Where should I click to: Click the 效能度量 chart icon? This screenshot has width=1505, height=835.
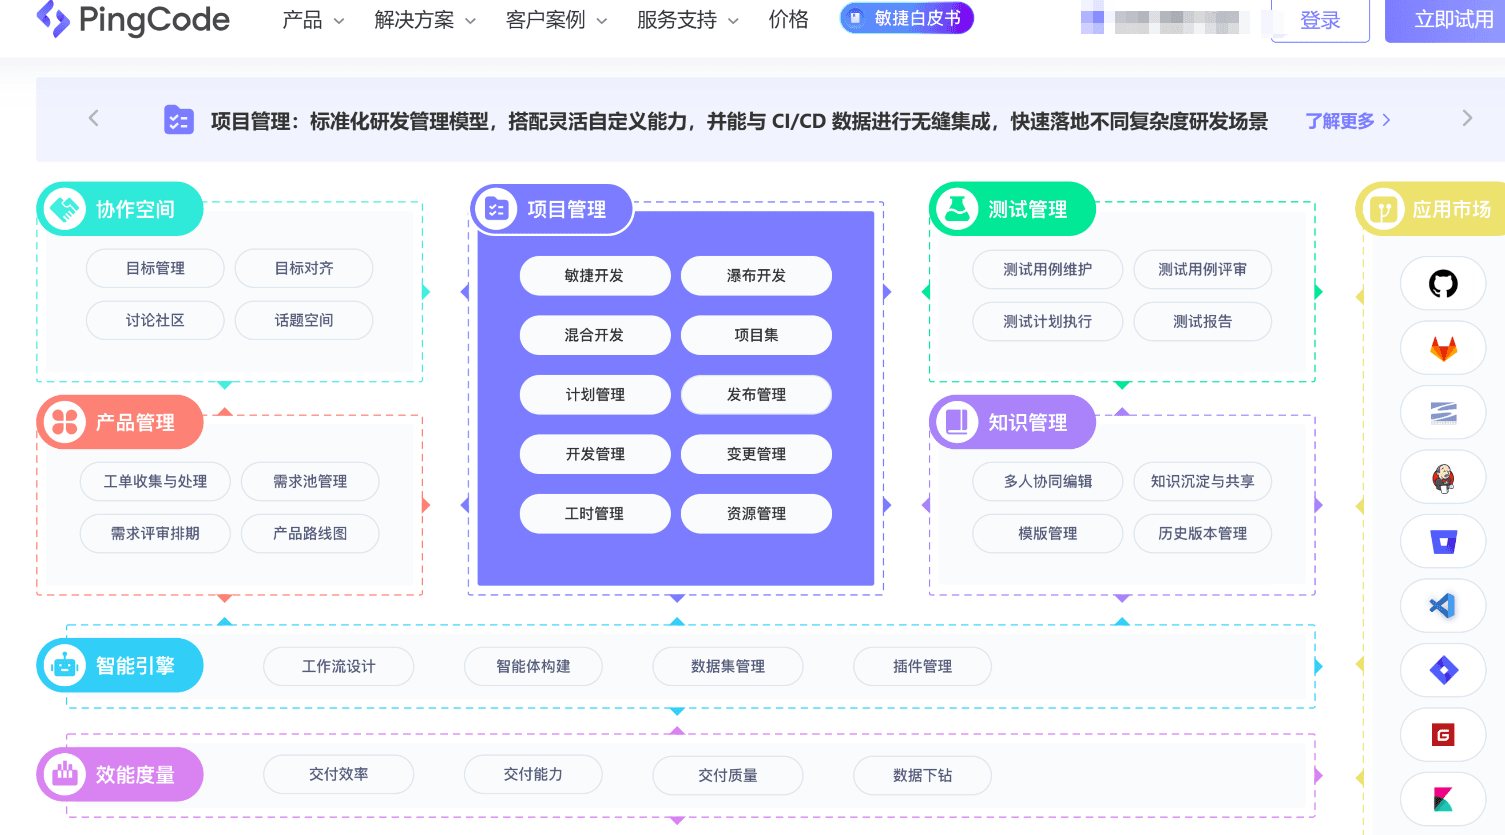click(65, 774)
